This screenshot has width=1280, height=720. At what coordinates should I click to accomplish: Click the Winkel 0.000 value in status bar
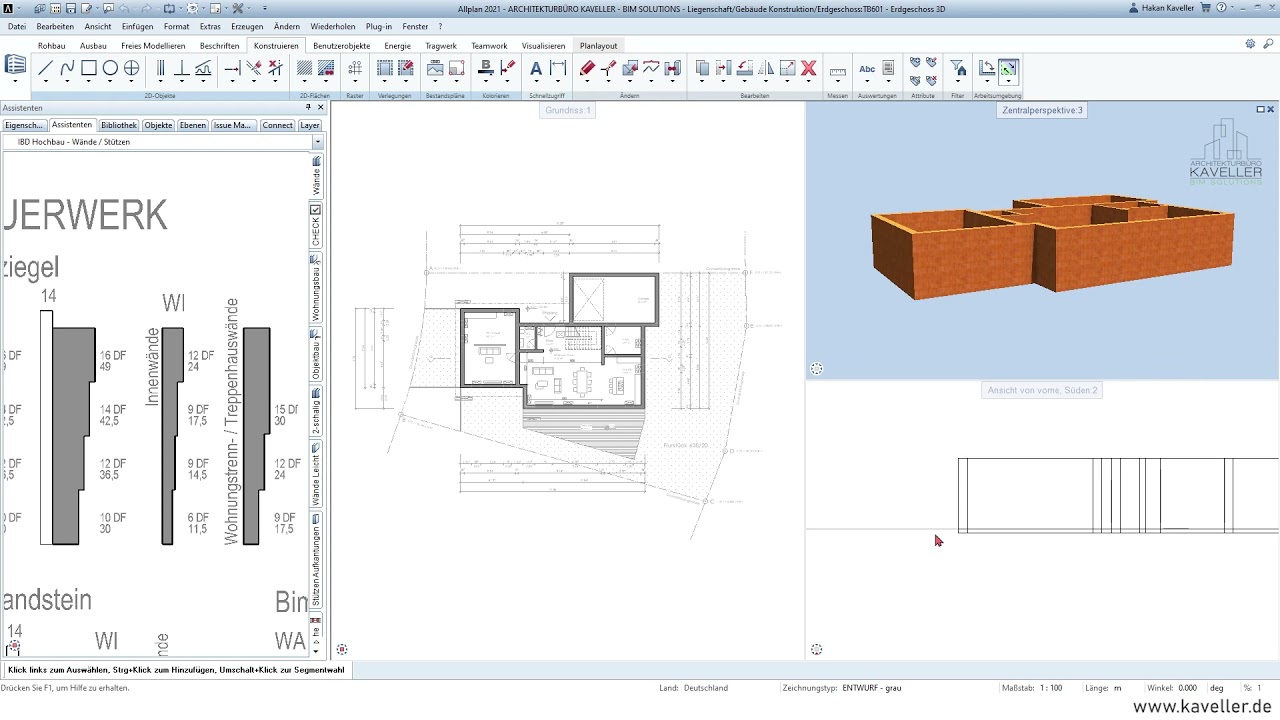tap(1187, 688)
